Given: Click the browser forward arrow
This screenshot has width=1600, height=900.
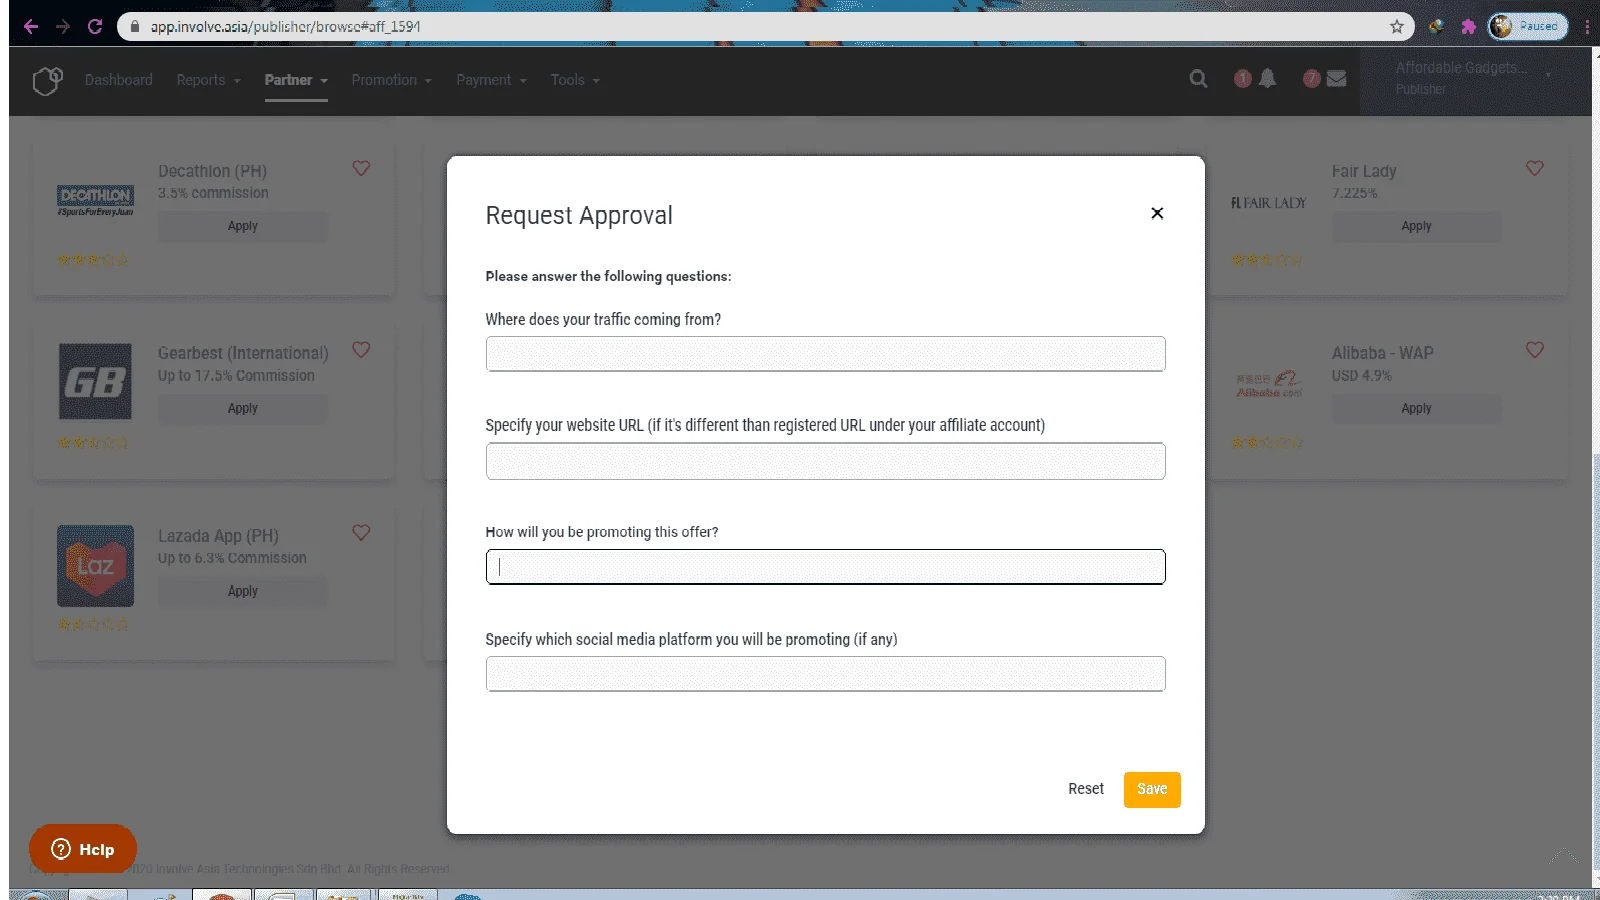Looking at the screenshot, I should click(63, 27).
